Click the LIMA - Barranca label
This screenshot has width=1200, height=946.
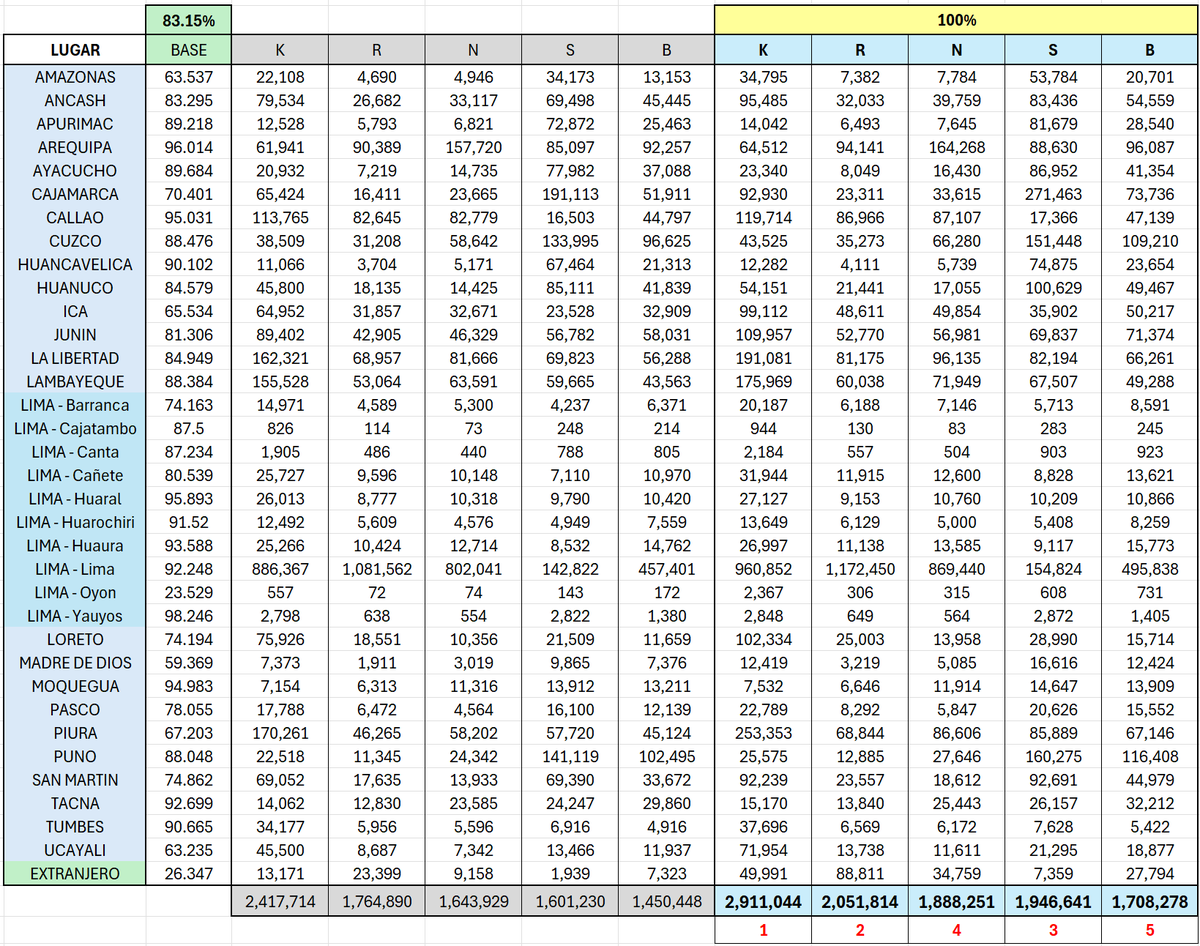(x=75, y=405)
